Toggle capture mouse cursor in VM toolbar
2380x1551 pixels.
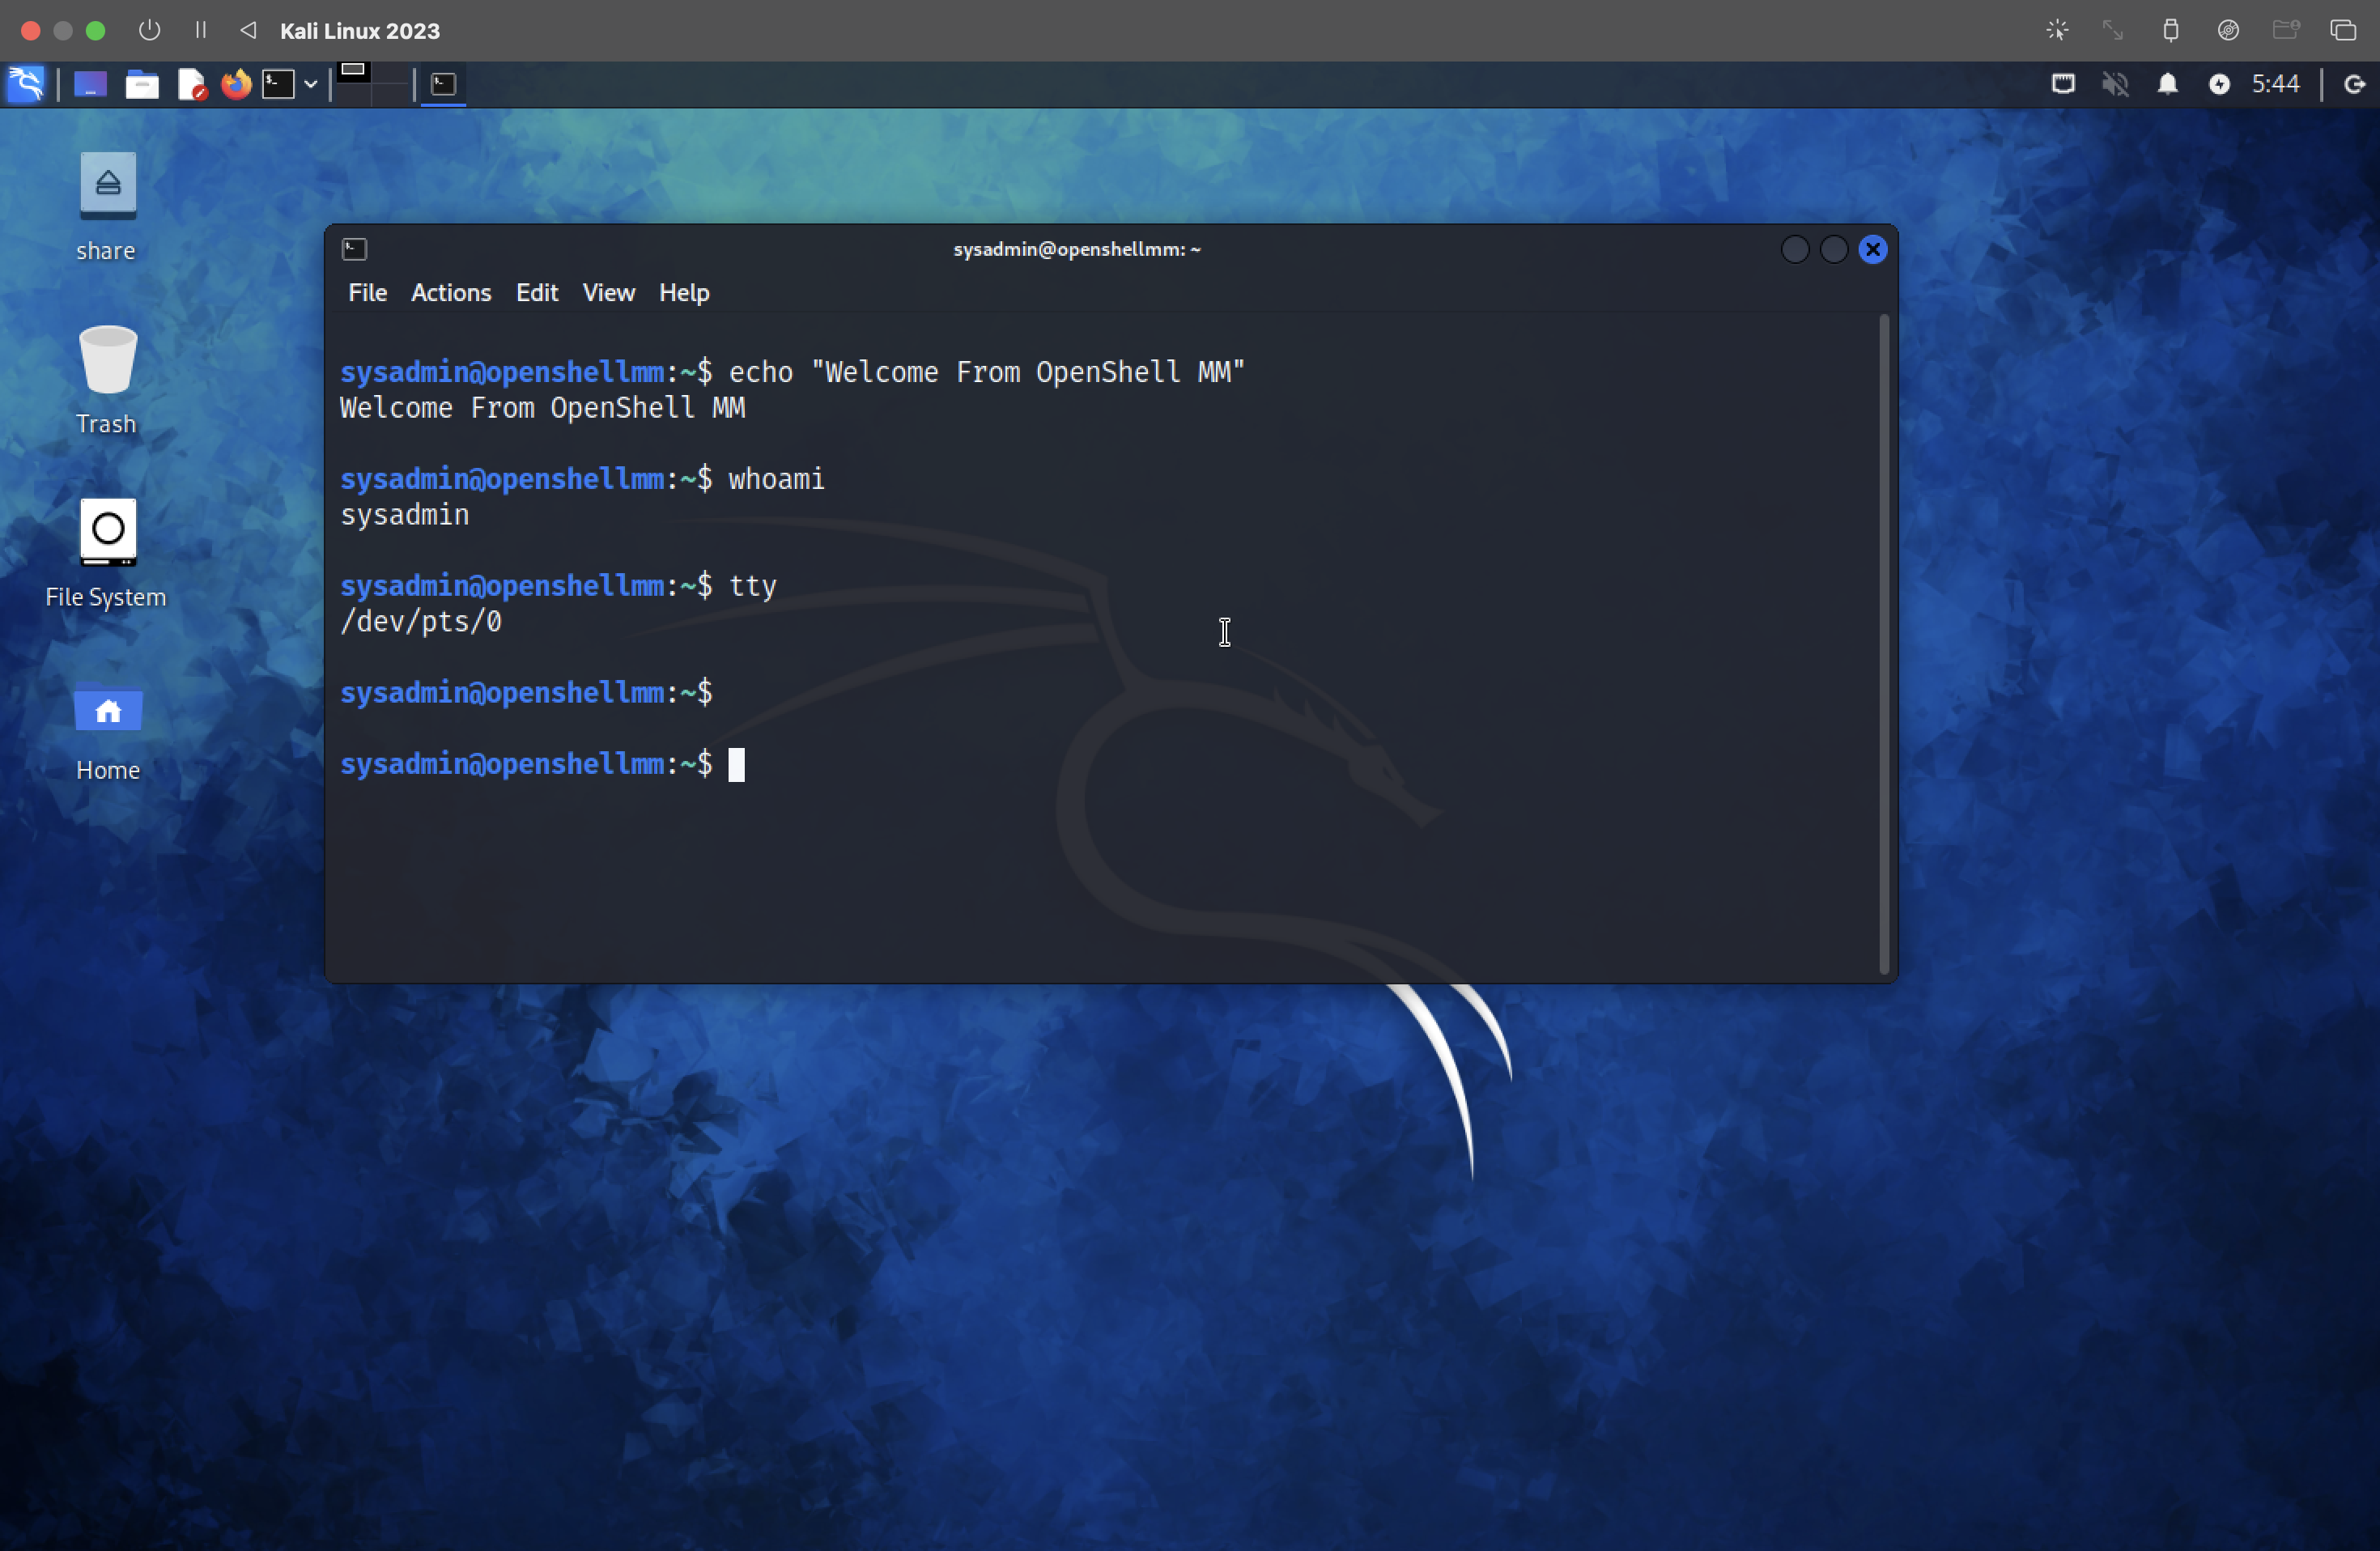(2057, 30)
